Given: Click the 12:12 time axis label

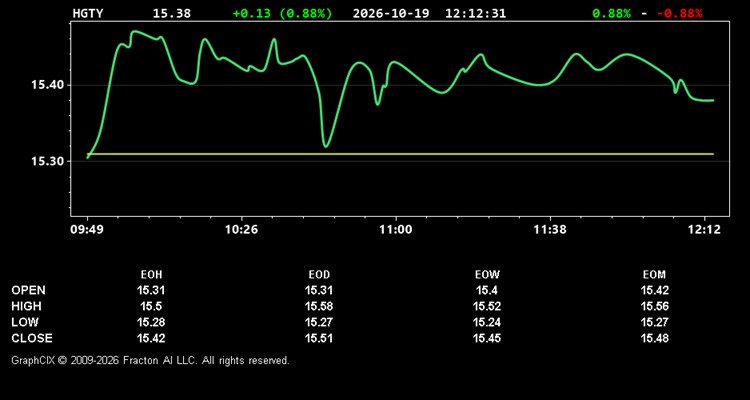Looking at the screenshot, I should pos(705,230).
